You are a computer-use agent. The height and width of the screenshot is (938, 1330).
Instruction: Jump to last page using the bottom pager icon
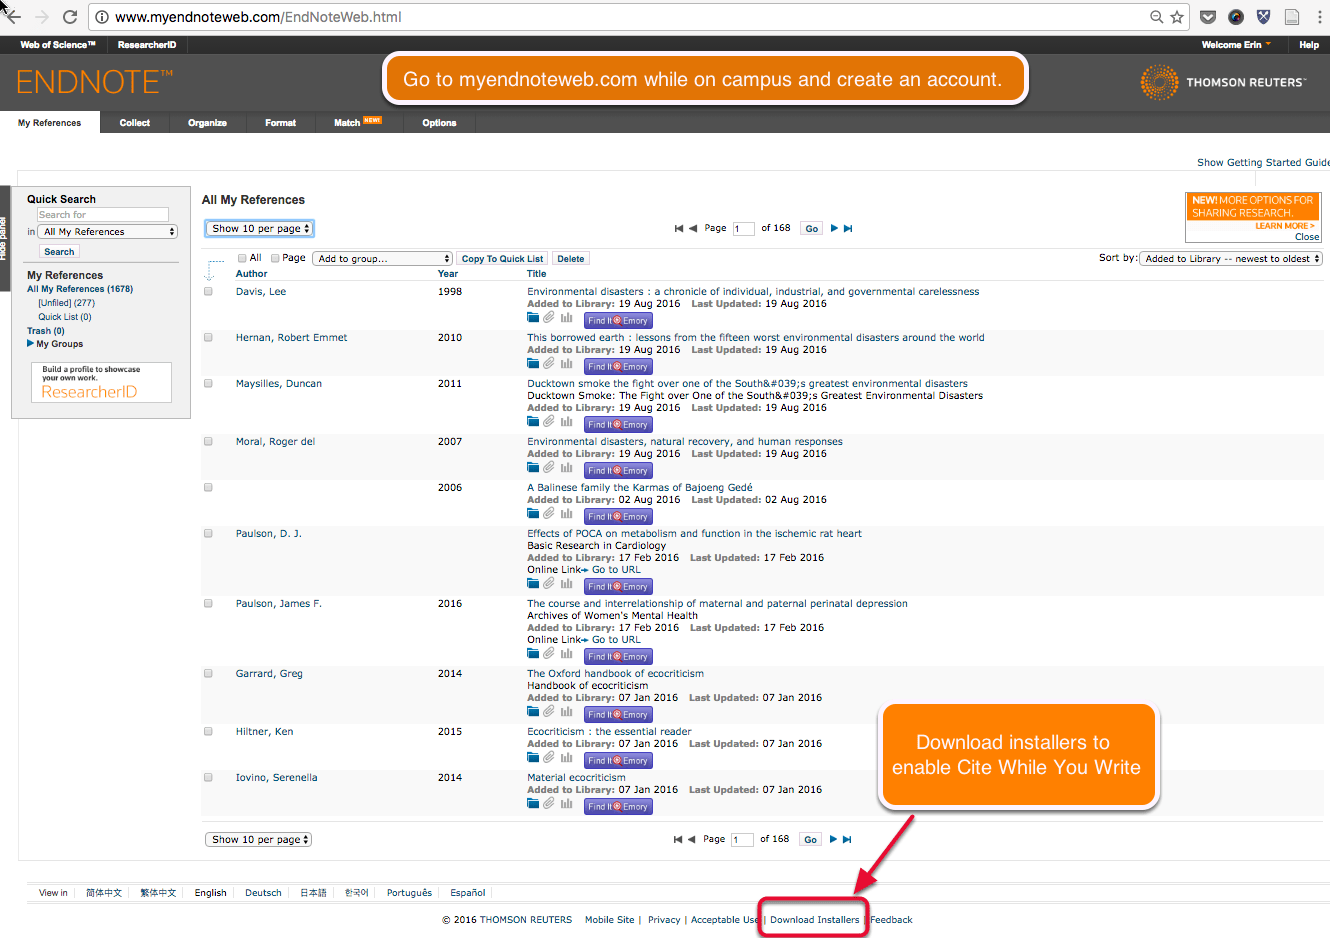[x=847, y=840]
